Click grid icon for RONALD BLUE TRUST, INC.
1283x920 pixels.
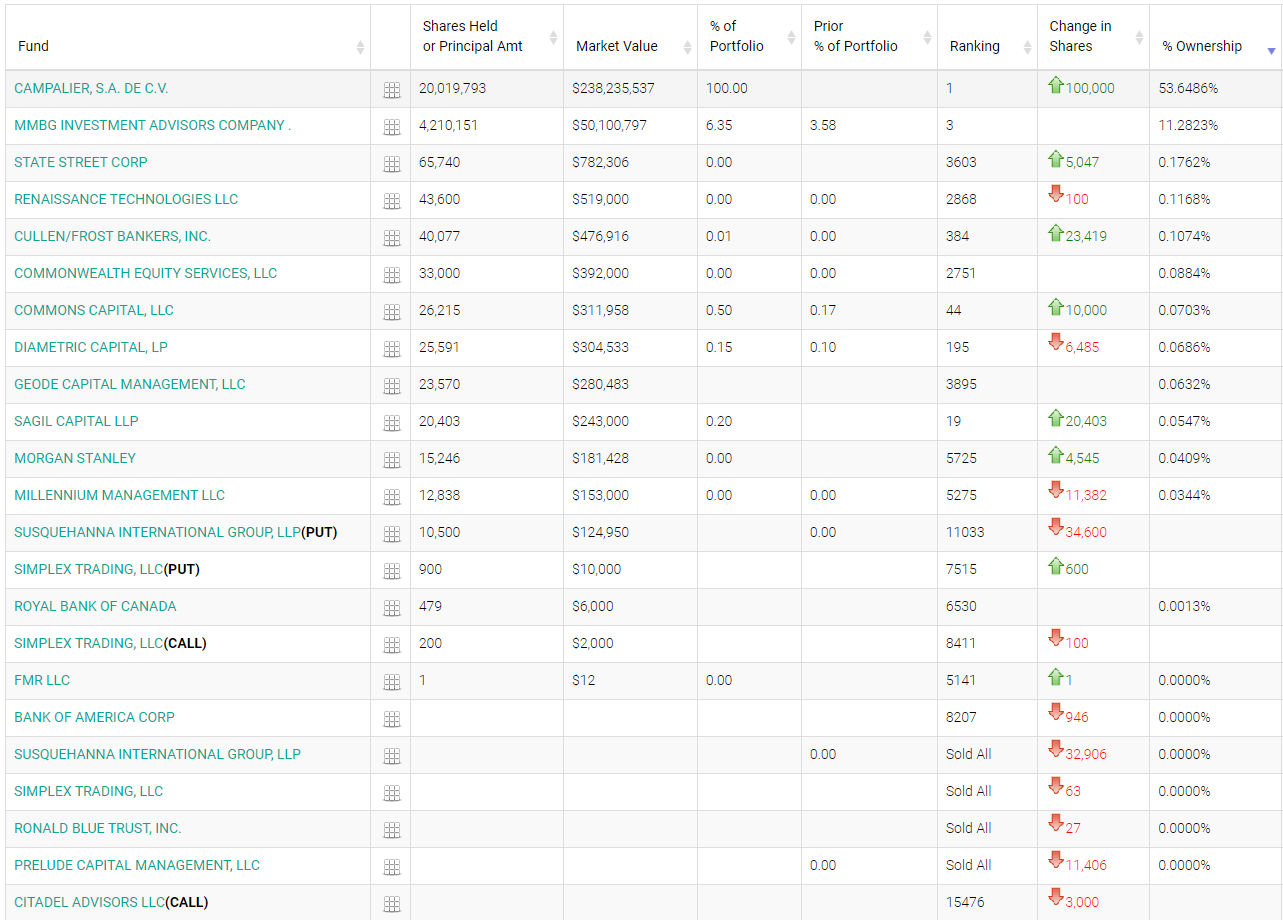(x=392, y=830)
